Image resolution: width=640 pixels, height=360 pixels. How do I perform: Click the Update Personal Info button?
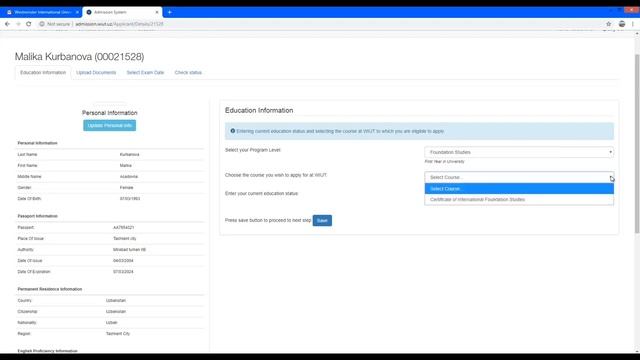coord(109,125)
